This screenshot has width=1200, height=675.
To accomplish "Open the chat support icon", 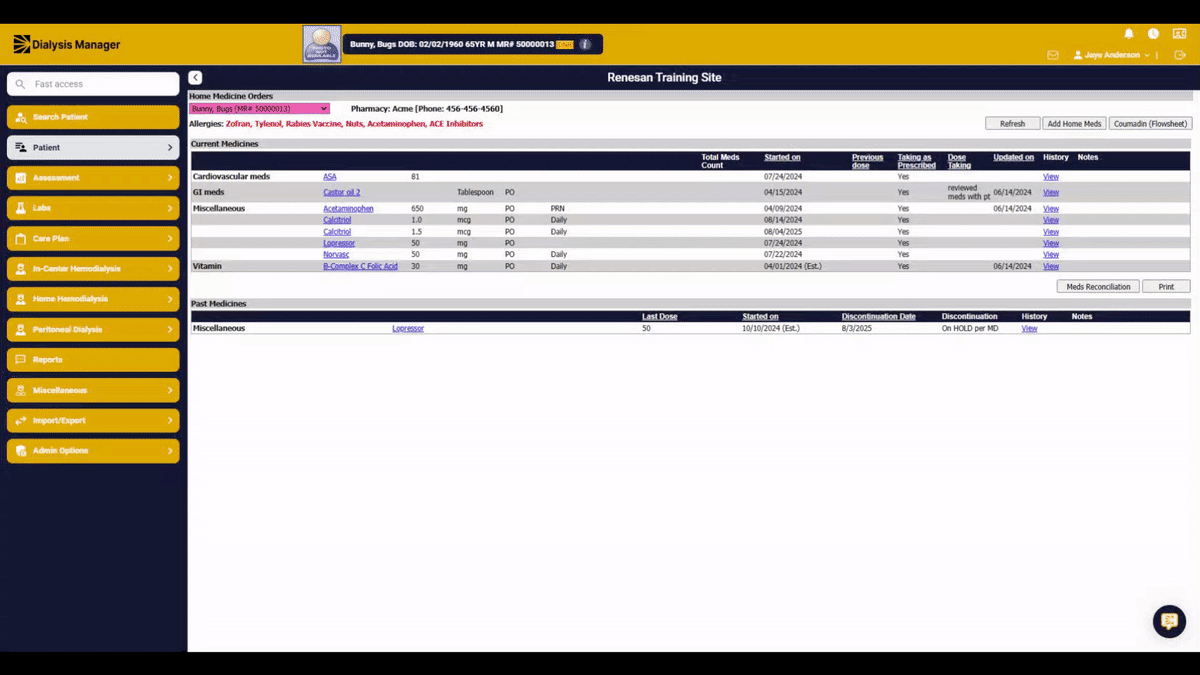I will pos(1169,621).
